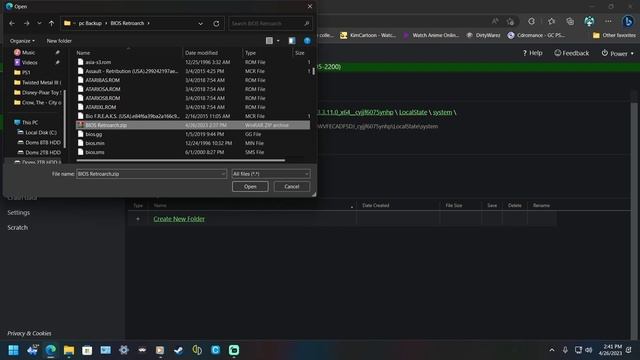This screenshot has height=360, width=640.
Task: Select the ATARIXL.ROM file
Action: 193,107
